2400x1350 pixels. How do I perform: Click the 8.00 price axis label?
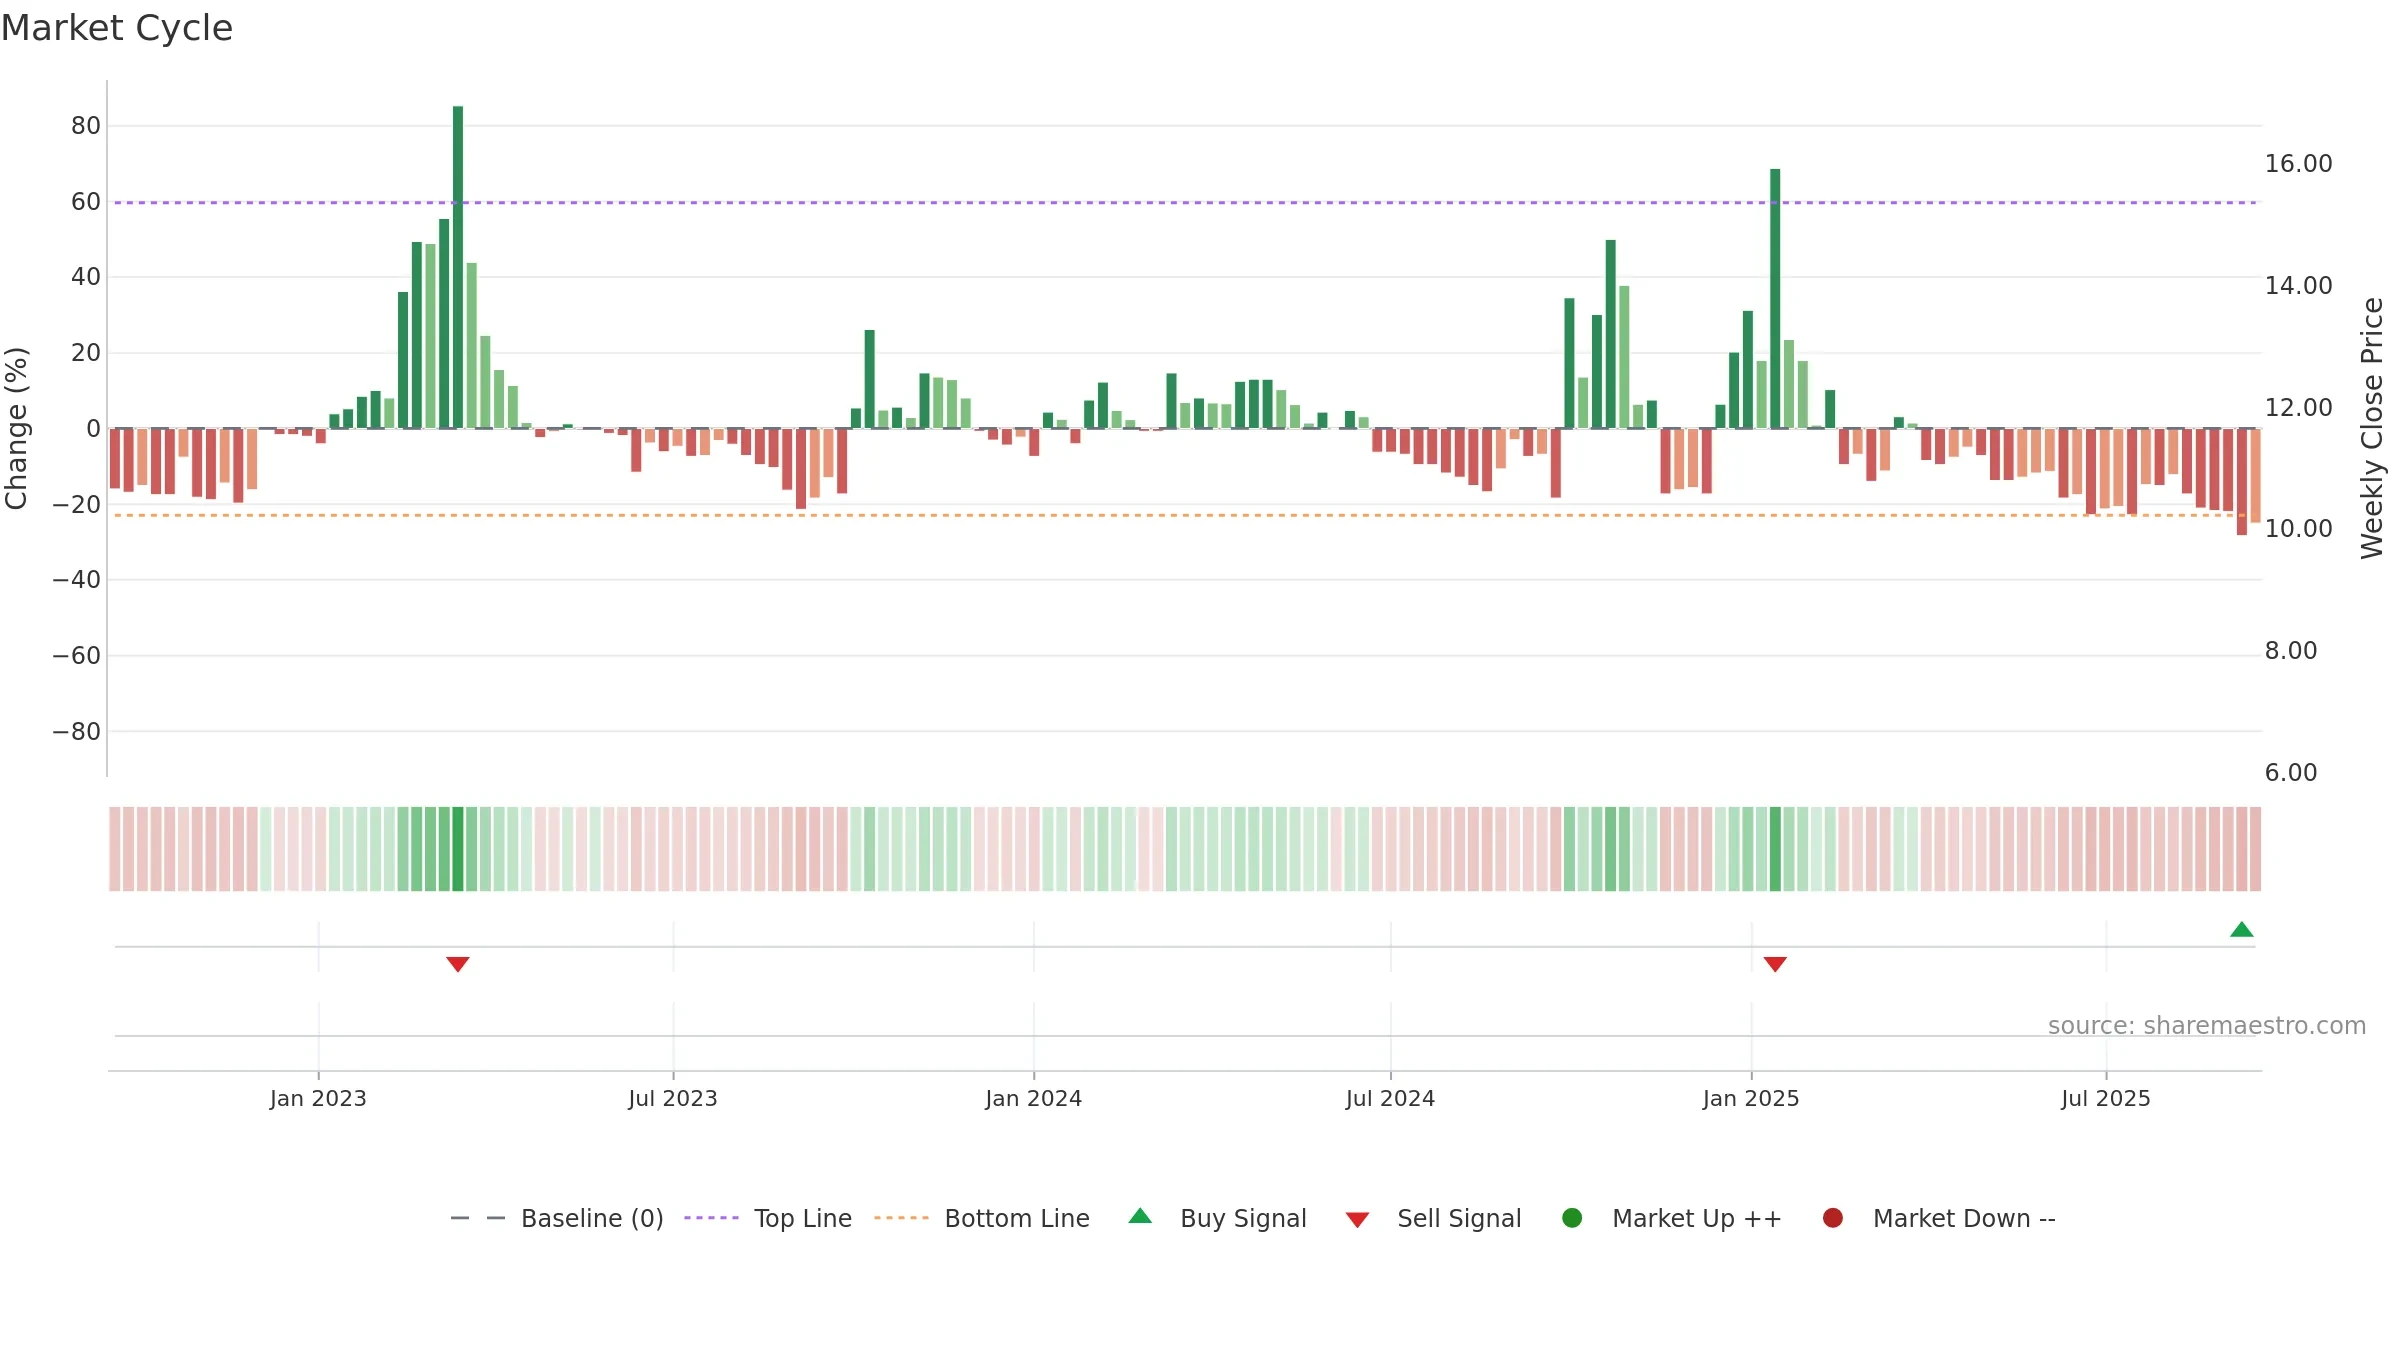click(x=2291, y=651)
